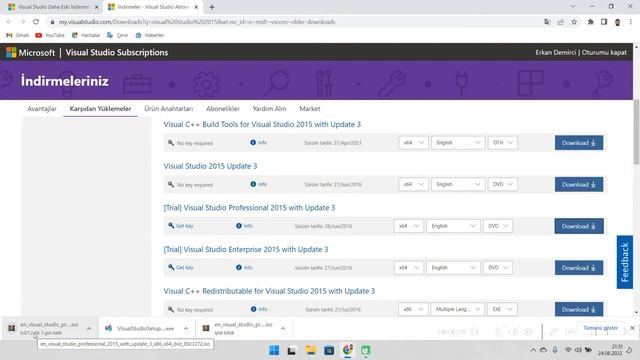
Task: Open language dropdown for Enterprise 2015 trial
Action: pos(453,267)
